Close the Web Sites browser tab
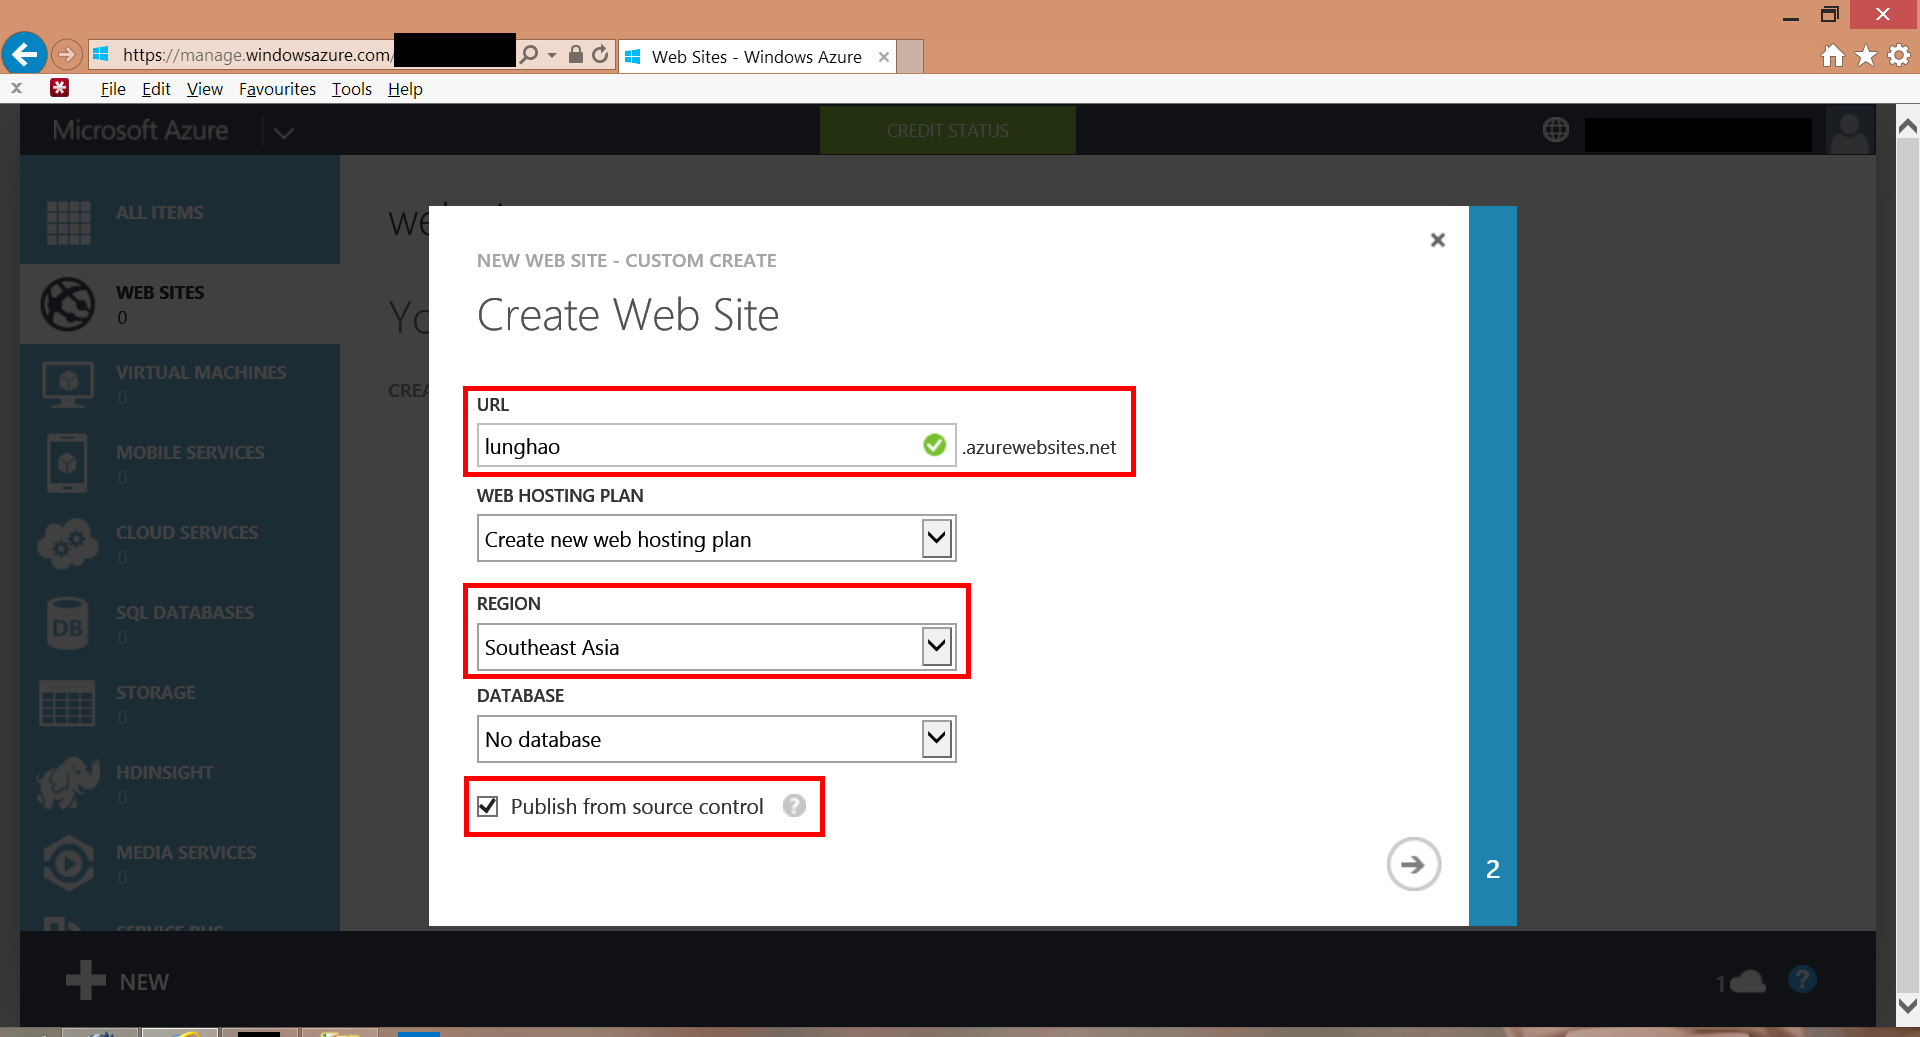Image resolution: width=1920 pixels, height=1037 pixels. tap(884, 57)
